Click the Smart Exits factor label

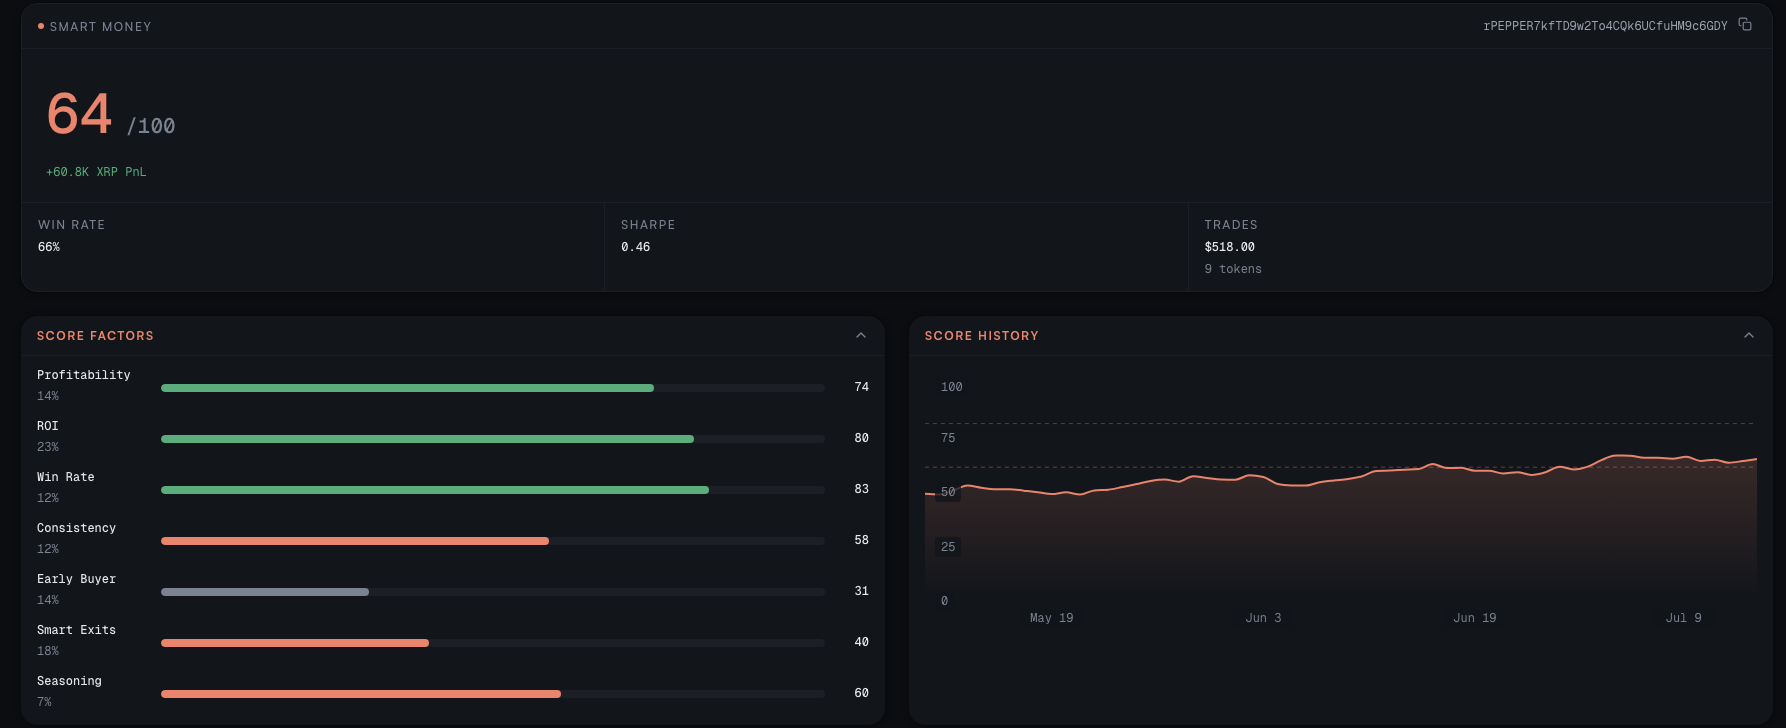coord(76,630)
